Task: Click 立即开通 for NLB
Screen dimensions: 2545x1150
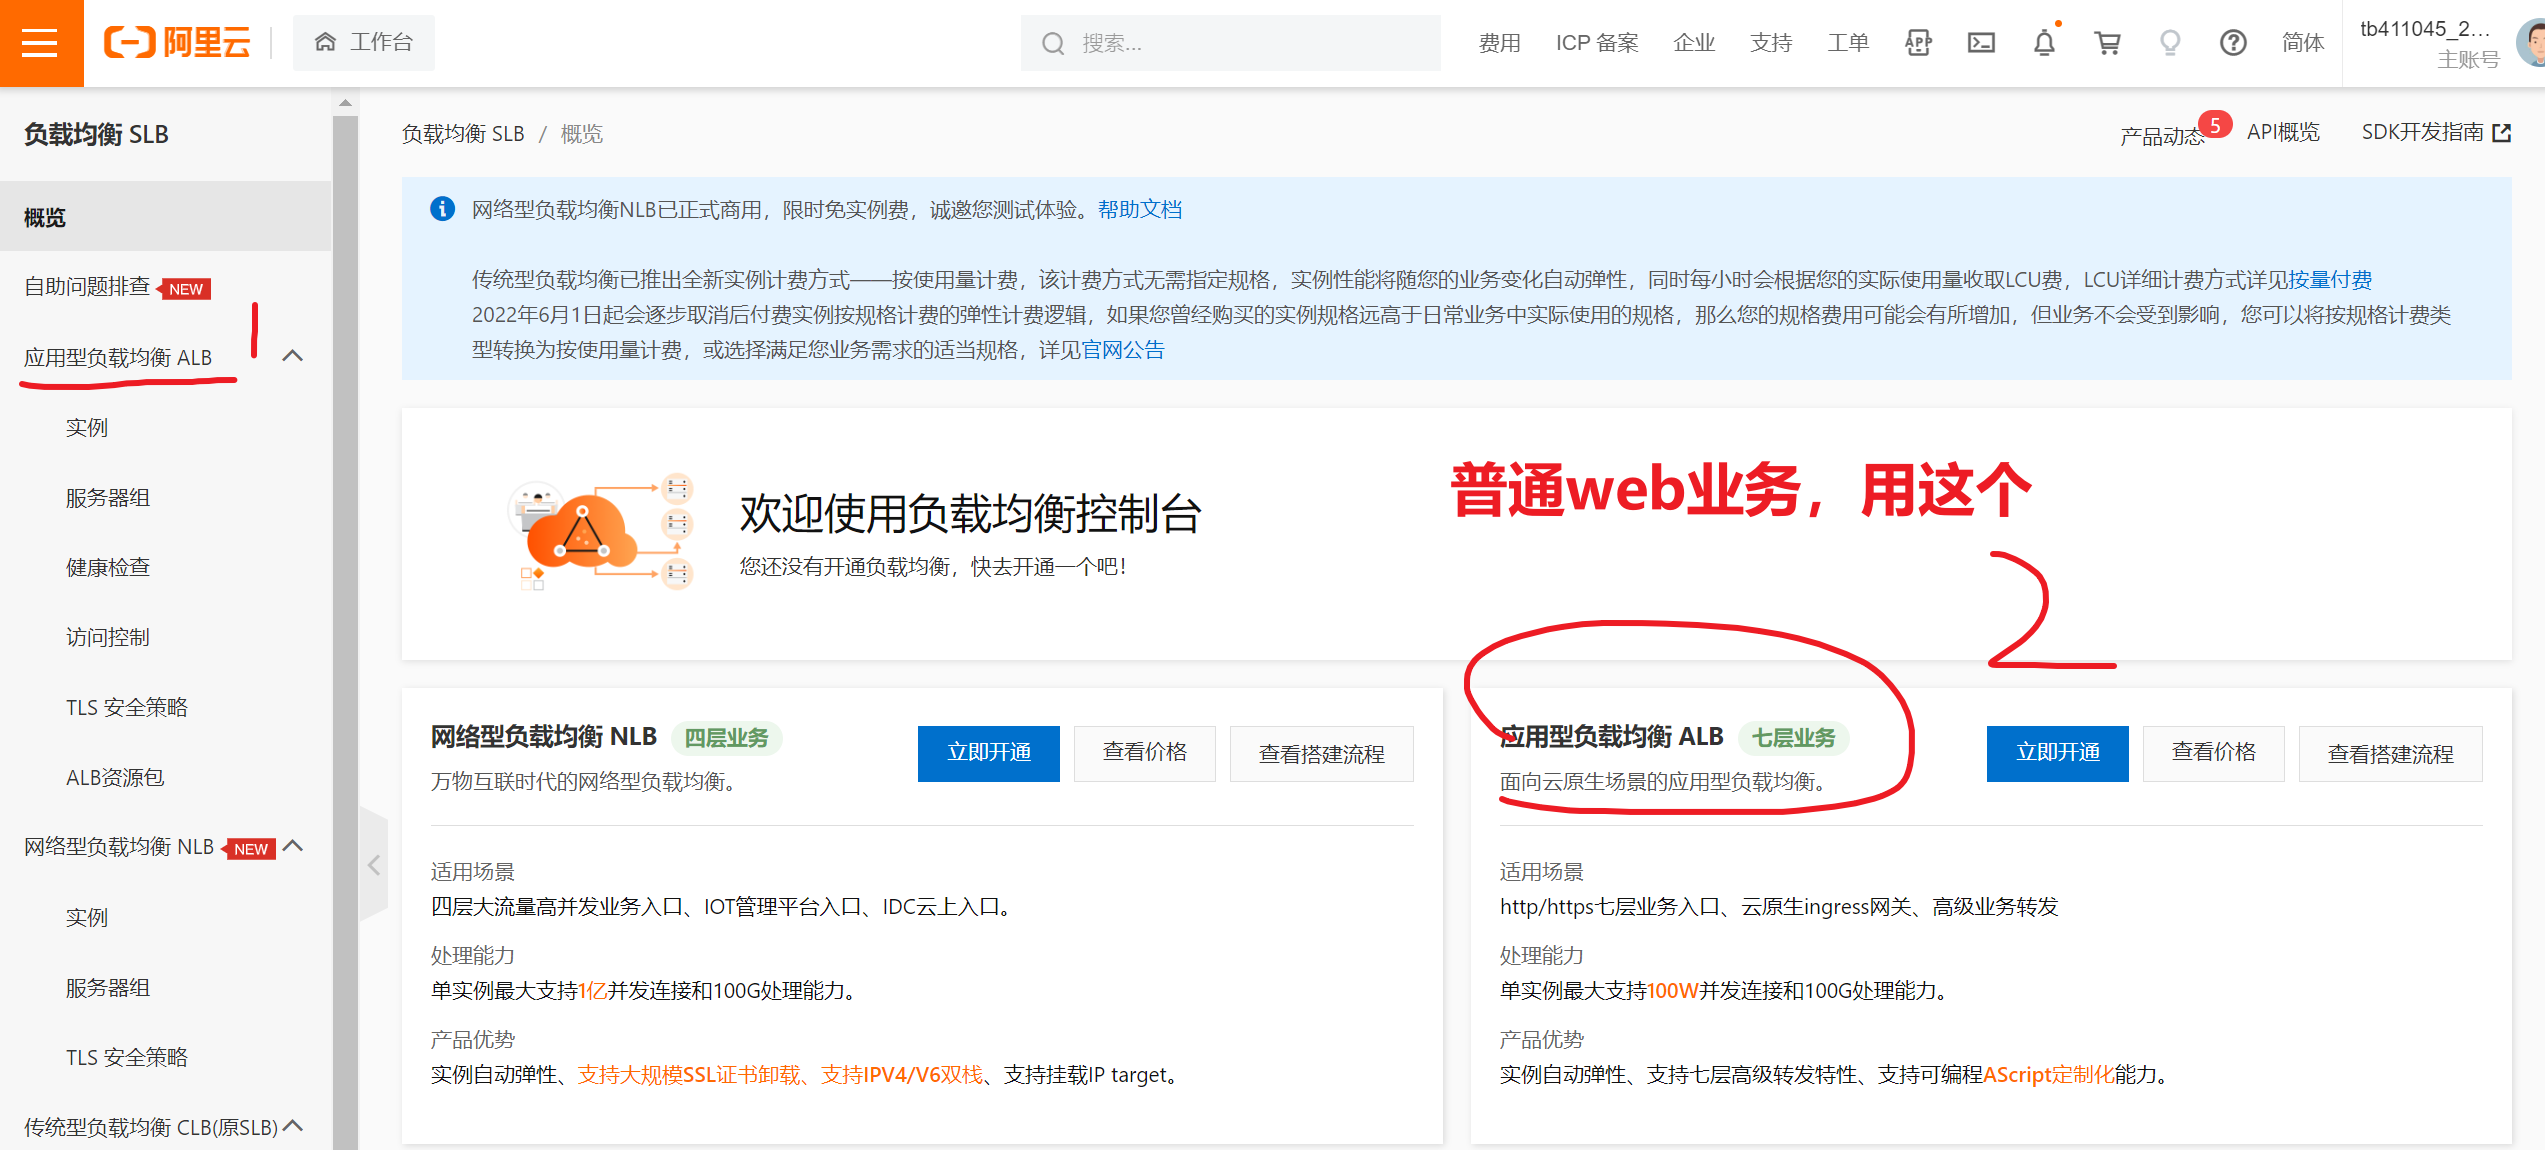Action: click(988, 753)
